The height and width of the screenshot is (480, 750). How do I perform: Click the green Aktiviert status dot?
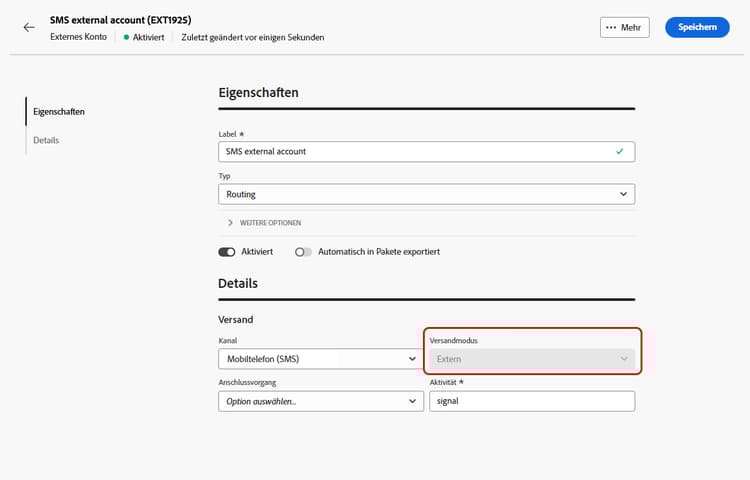(126, 37)
